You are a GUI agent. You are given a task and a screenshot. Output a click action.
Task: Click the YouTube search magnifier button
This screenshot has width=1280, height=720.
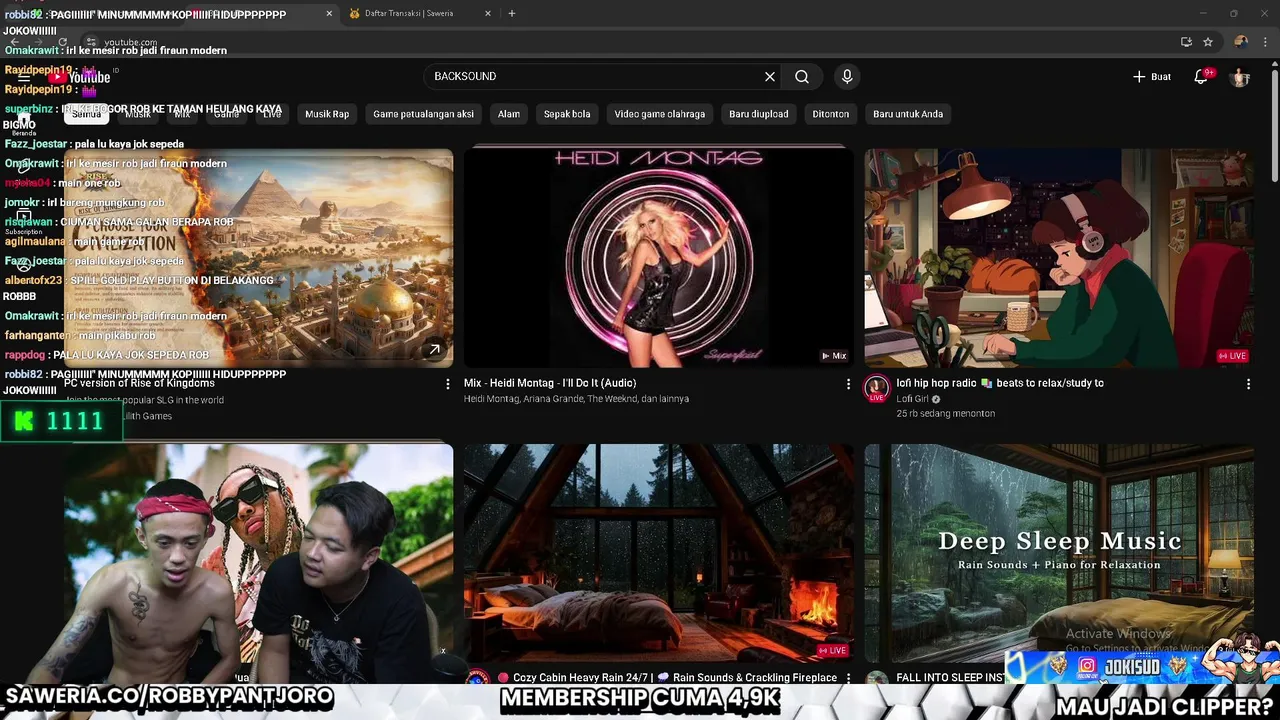pos(802,77)
